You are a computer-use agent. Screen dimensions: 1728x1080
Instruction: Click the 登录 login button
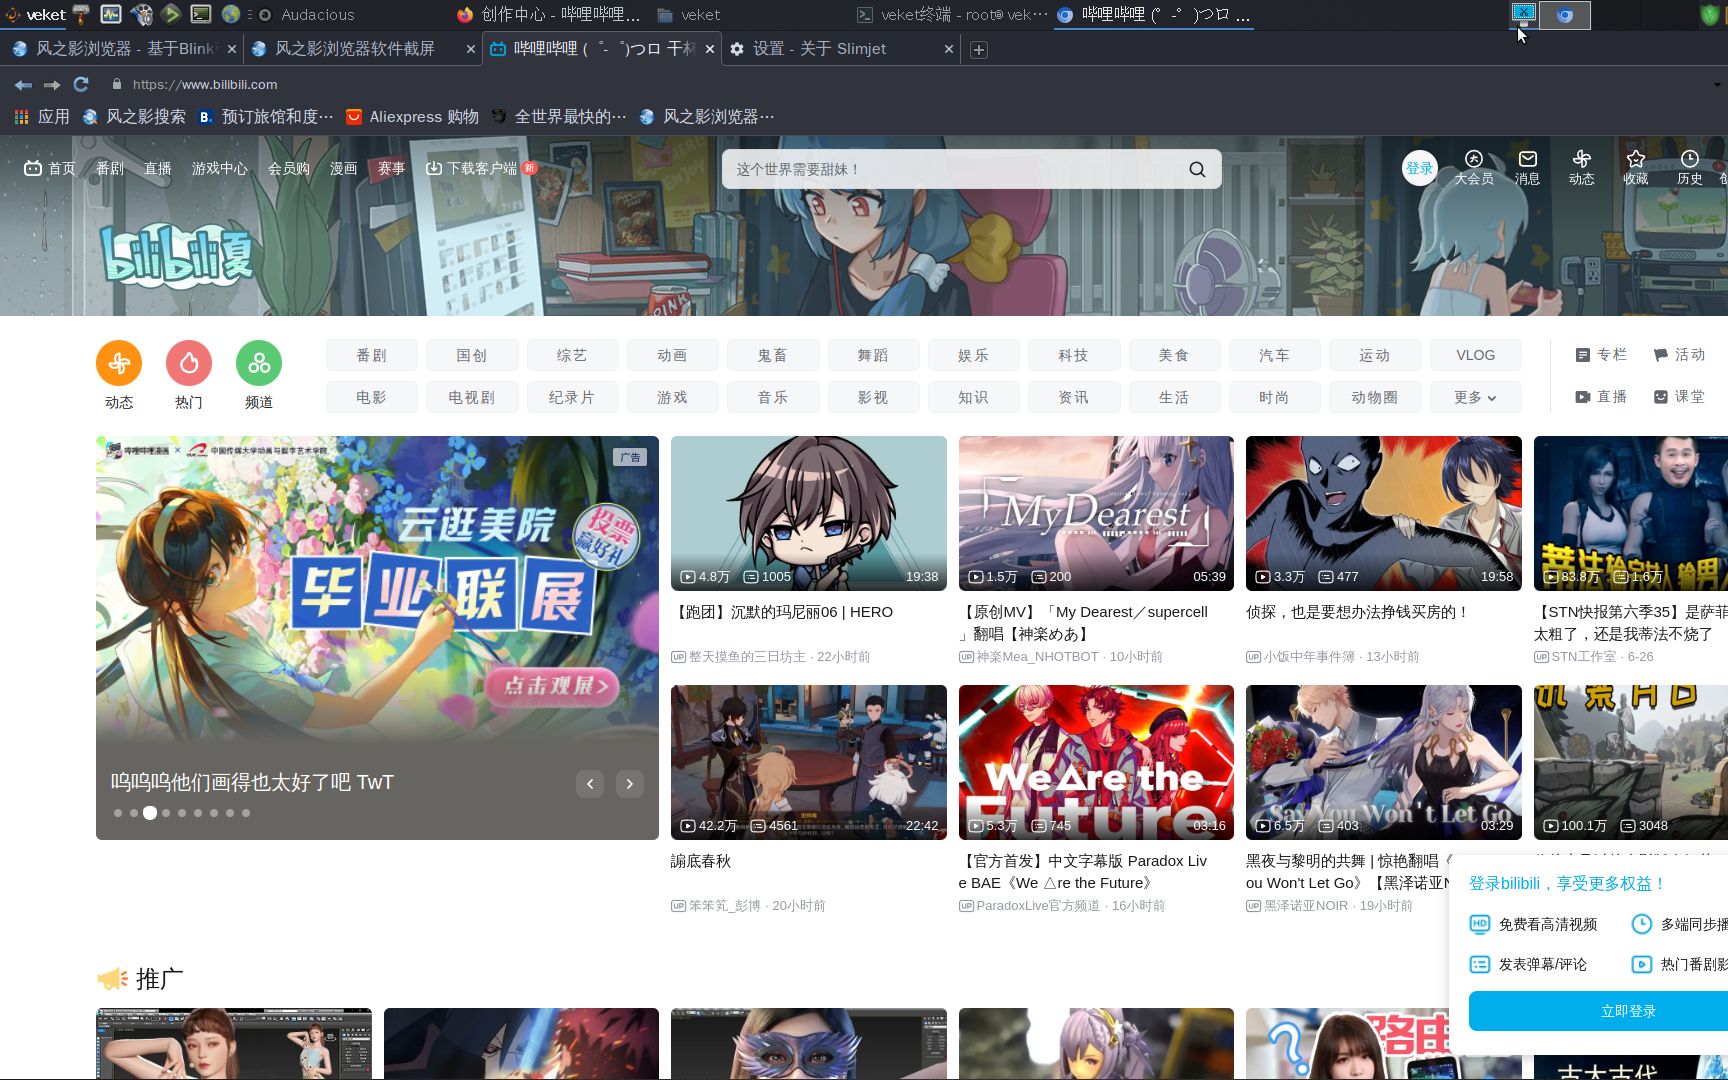click(x=1420, y=168)
